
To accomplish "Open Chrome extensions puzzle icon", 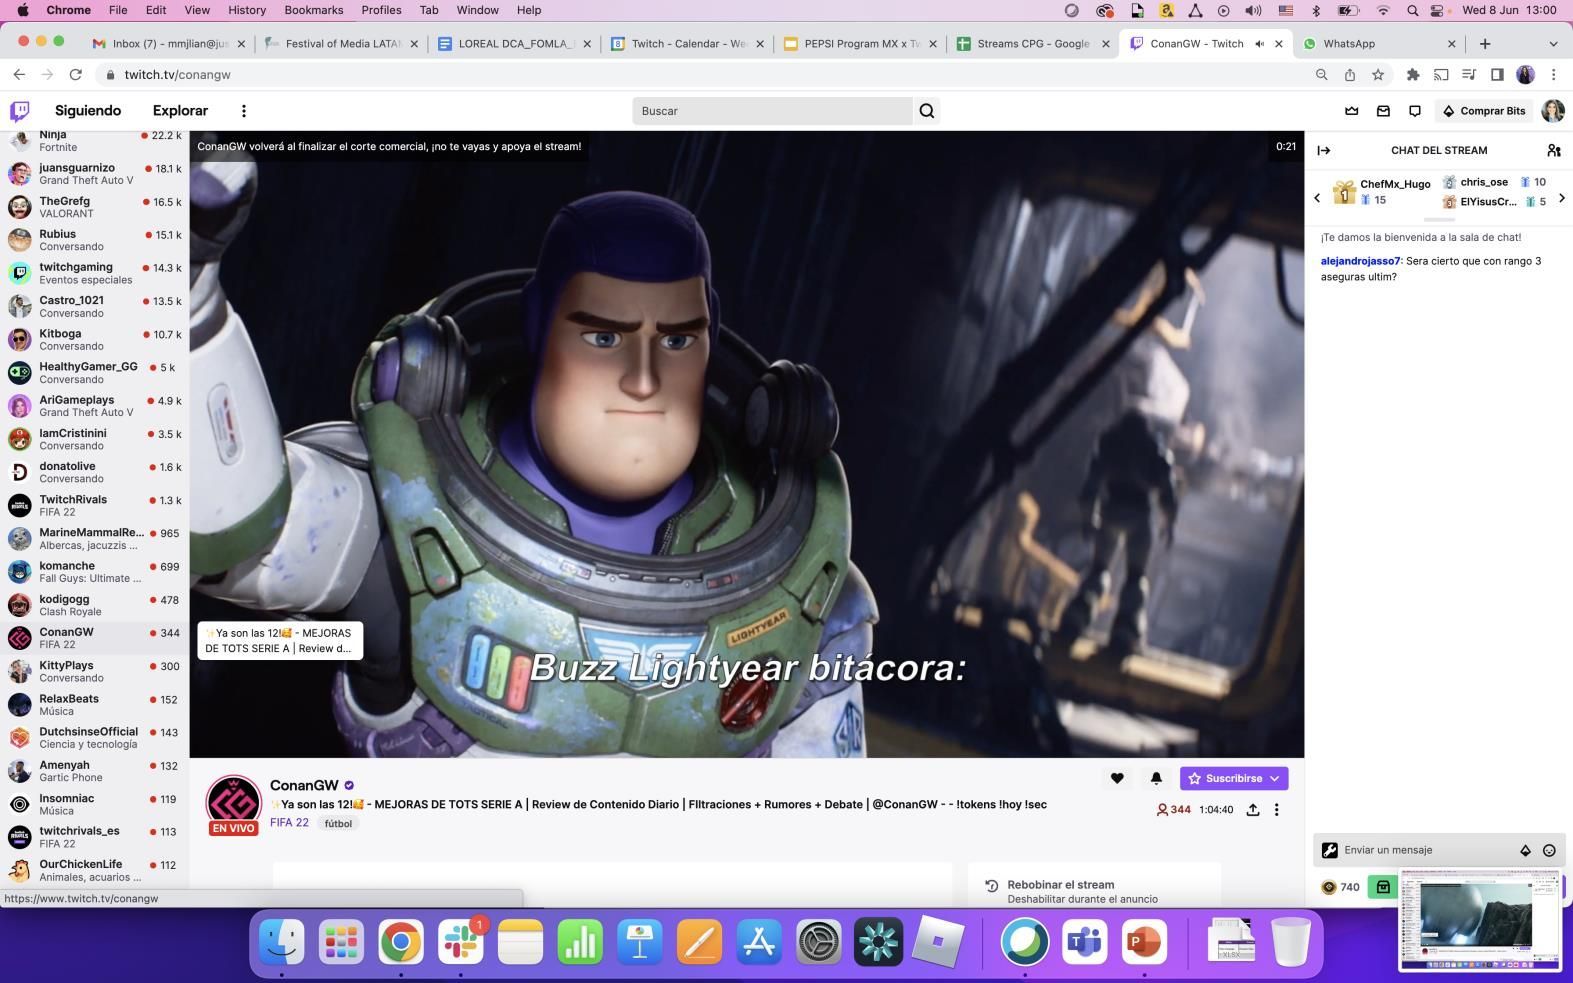I will (1413, 75).
